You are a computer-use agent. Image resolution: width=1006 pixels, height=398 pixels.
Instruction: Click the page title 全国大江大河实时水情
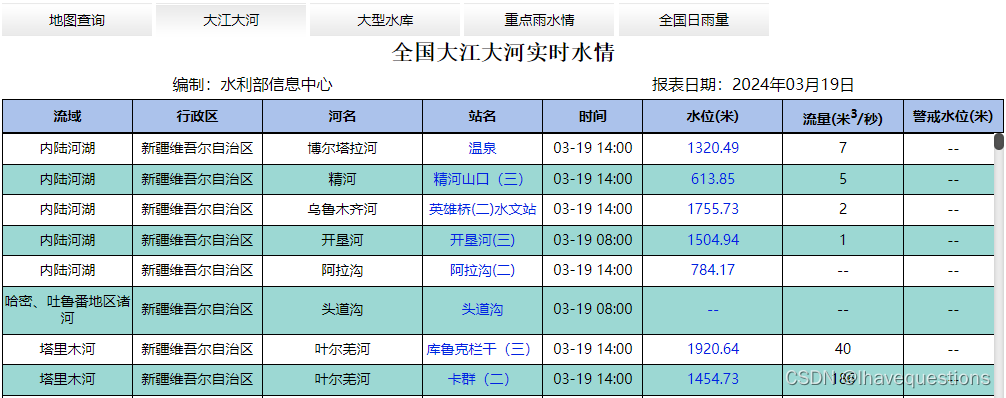tap(503, 53)
